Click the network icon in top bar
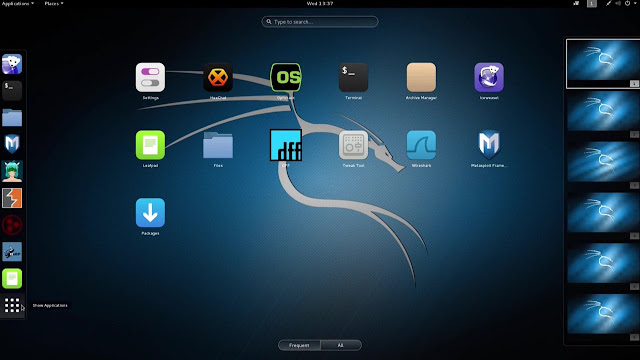This screenshot has height=360, width=640. (x=576, y=3)
